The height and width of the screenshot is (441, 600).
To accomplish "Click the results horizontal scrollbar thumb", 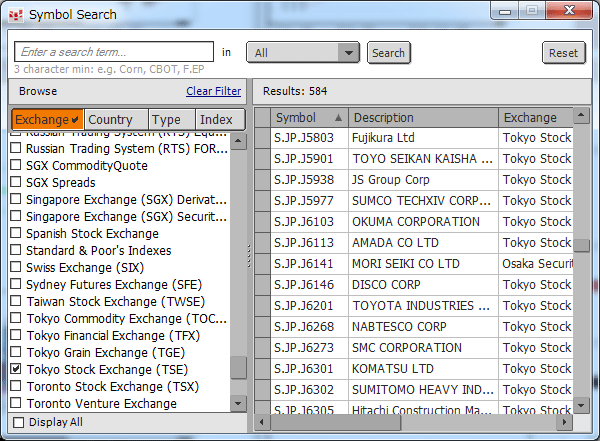I will click(336, 422).
